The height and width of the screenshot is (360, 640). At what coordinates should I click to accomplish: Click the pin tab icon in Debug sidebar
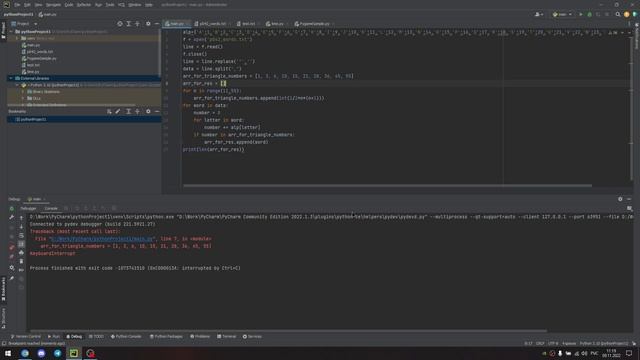11,278
